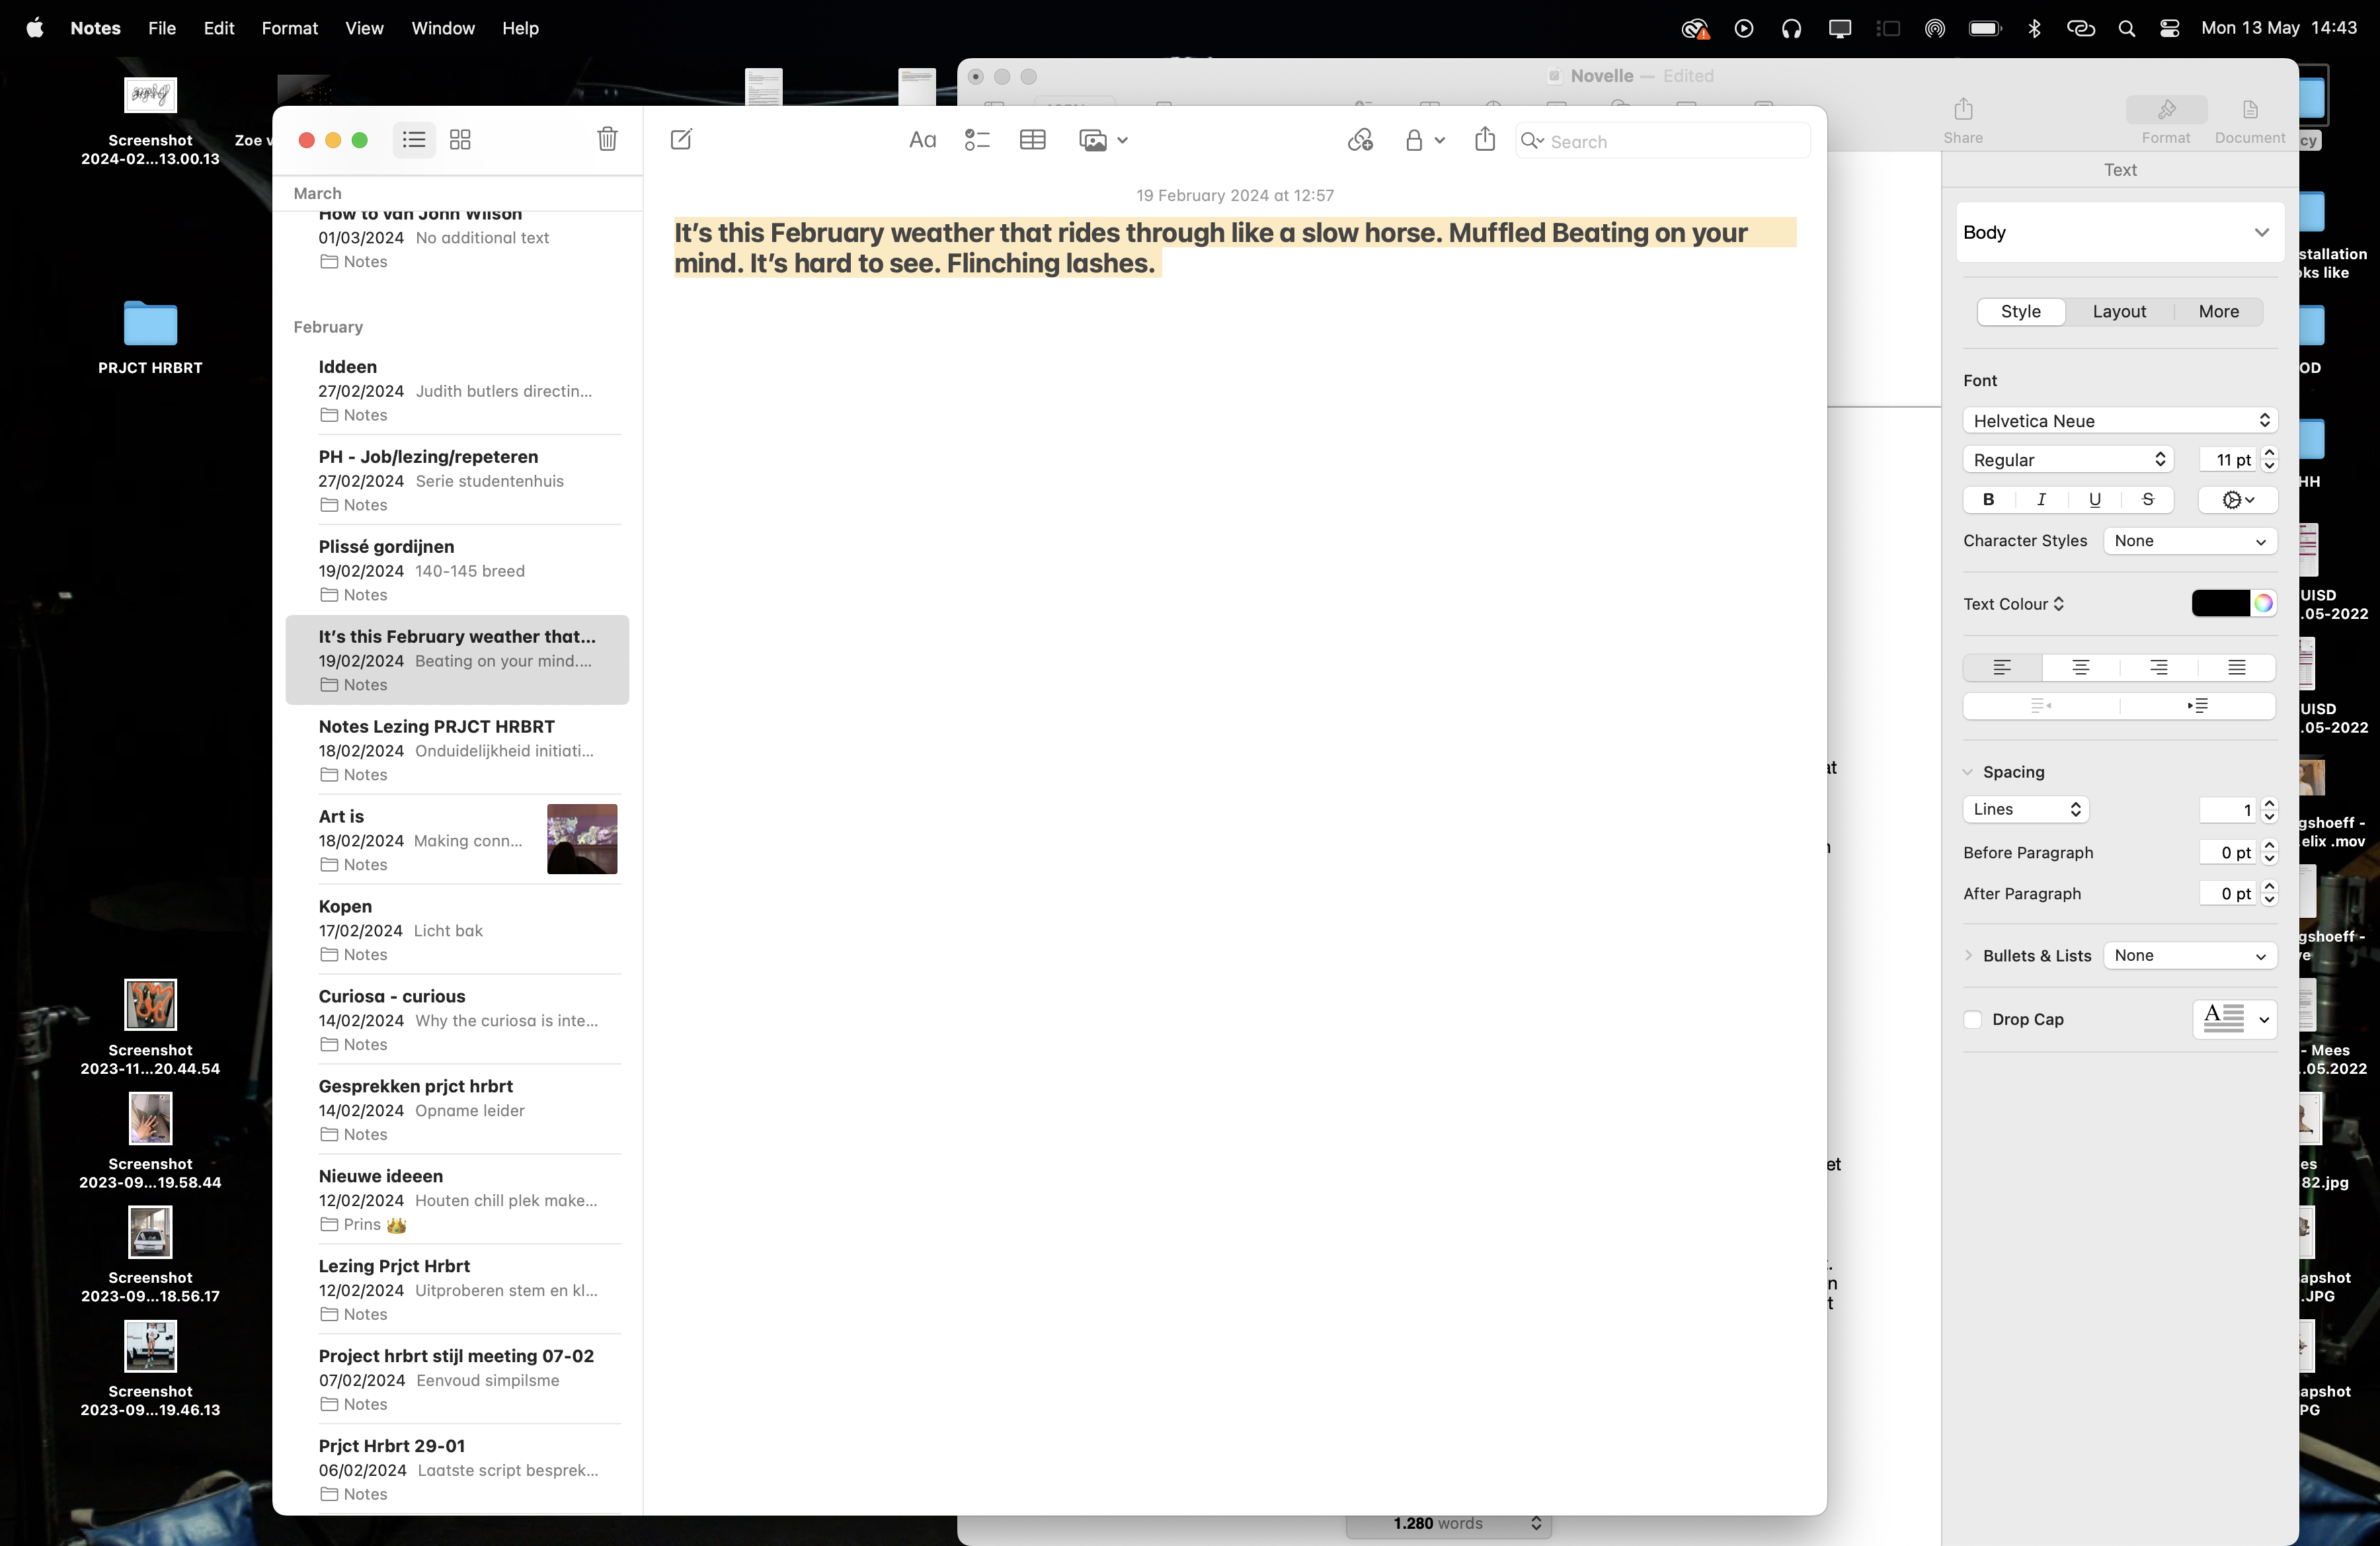Image resolution: width=2380 pixels, height=1546 pixels.
Task: Expand the Helvetica Neue font dropdown
Action: (x=2119, y=421)
